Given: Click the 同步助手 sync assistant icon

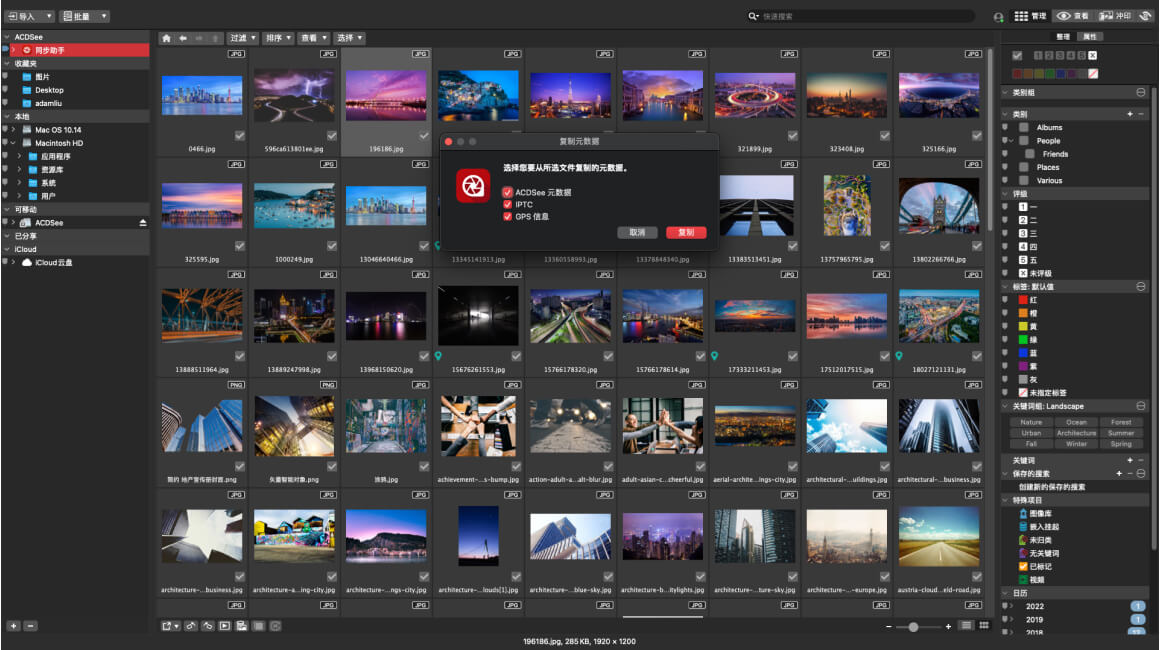Looking at the screenshot, I should pyautogui.click(x=27, y=50).
